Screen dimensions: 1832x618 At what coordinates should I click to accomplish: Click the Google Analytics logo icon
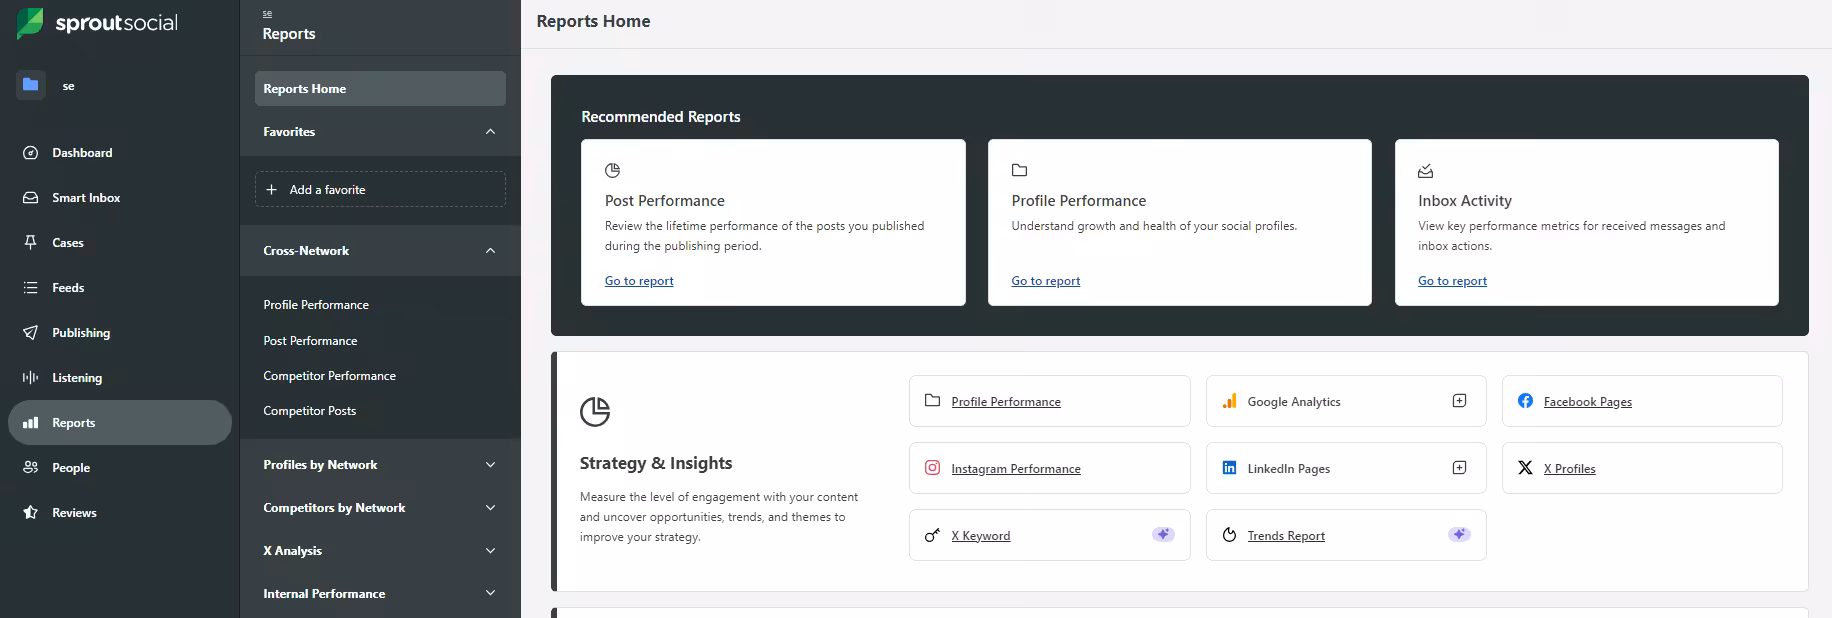(x=1230, y=401)
